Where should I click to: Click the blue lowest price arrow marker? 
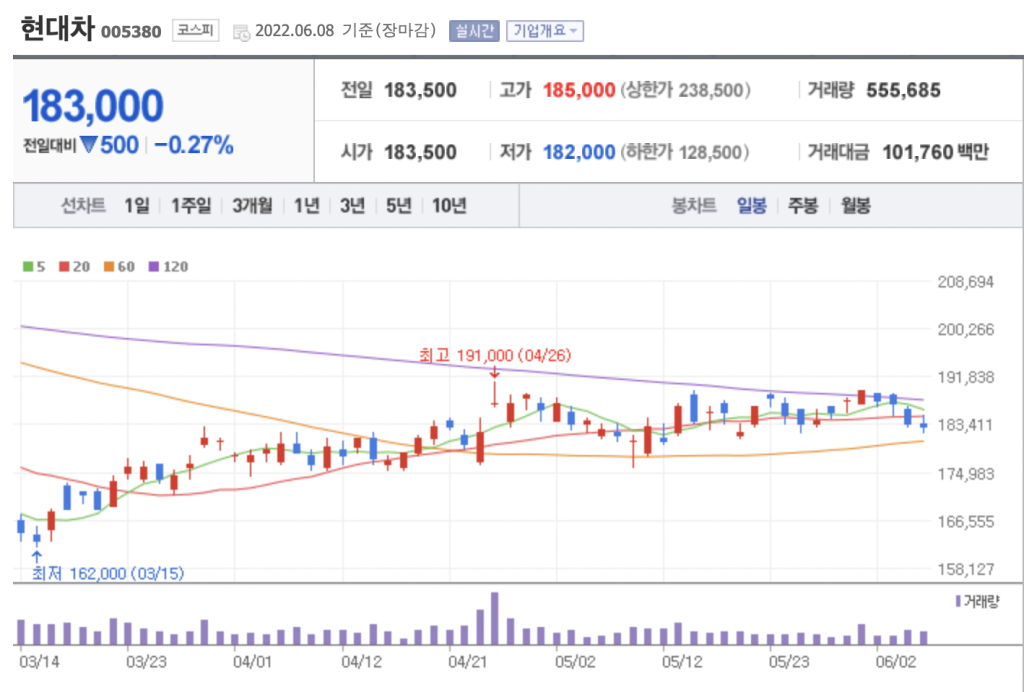point(37,556)
